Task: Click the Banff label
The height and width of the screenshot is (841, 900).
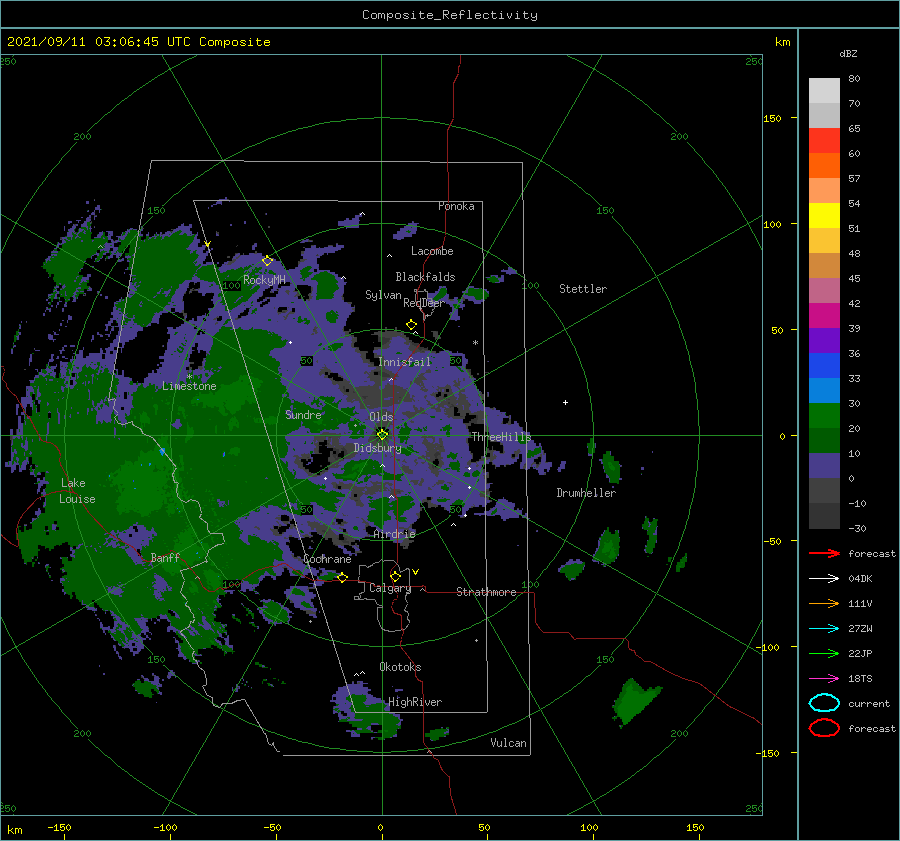Action: point(165,557)
